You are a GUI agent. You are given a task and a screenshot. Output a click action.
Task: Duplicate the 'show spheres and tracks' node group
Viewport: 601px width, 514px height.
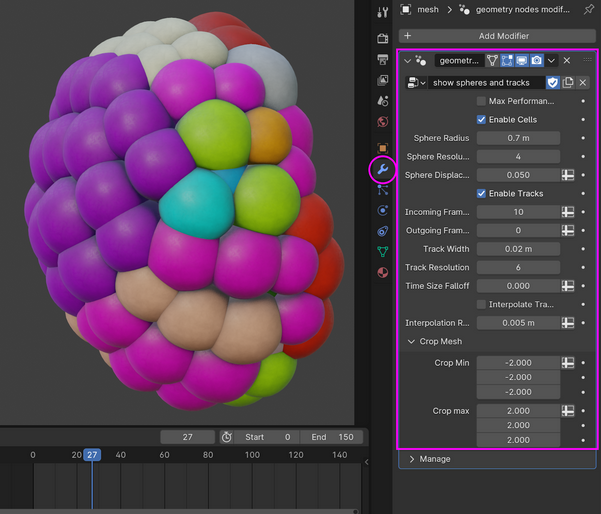[568, 82]
